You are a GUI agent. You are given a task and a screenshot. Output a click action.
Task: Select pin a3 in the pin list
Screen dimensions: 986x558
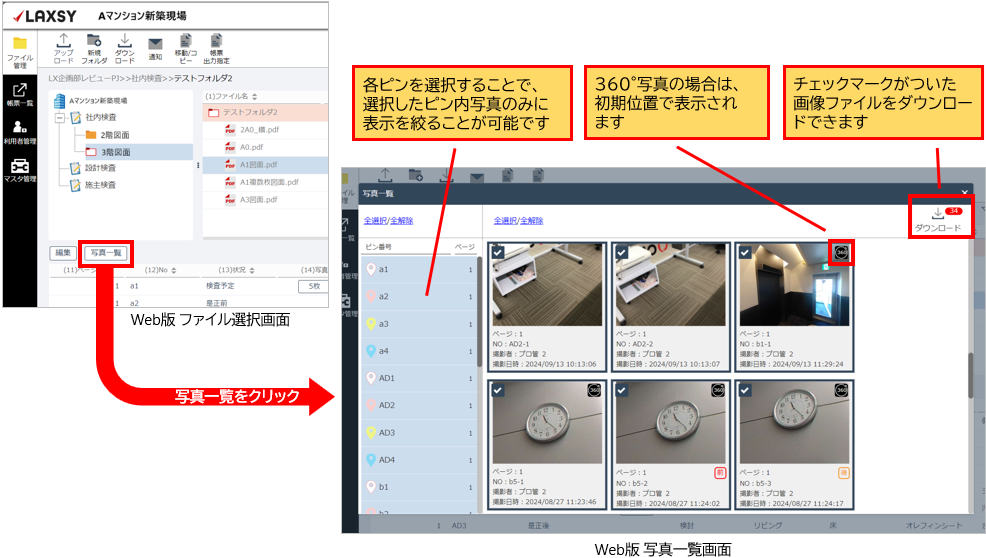384,324
